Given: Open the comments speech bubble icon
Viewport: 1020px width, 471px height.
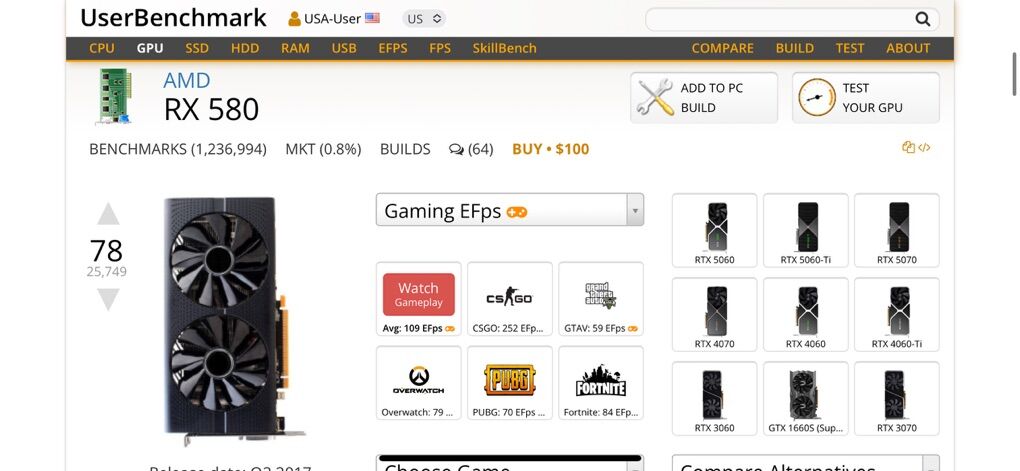Looking at the screenshot, I should 456,150.
